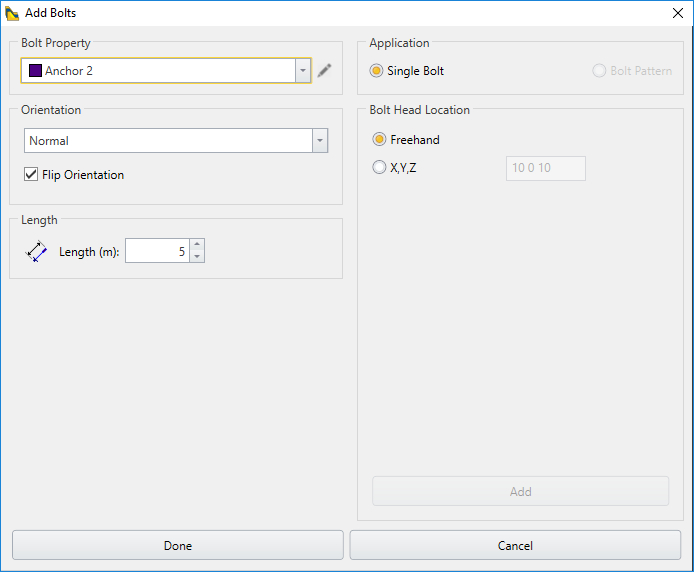This screenshot has height=572, width=694.
Task: Select Freehand bolt head location
Action: pyautogui.click(x=380, y=140)
